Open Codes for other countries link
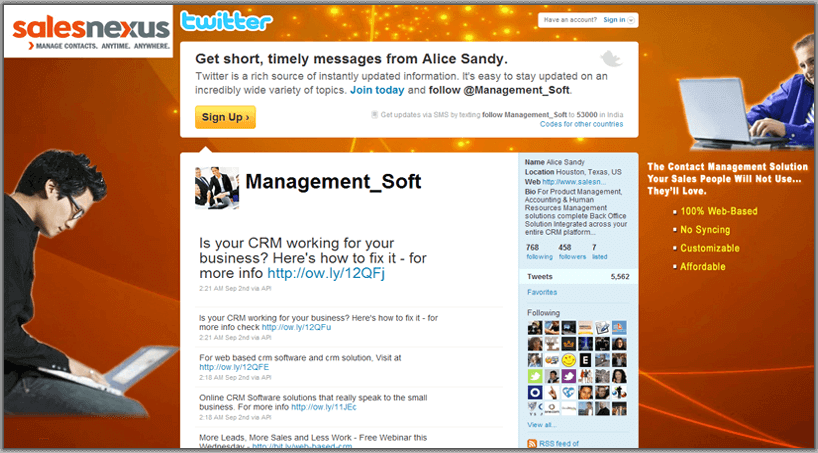Screen dimensions: 818x453 click(581, 124)
